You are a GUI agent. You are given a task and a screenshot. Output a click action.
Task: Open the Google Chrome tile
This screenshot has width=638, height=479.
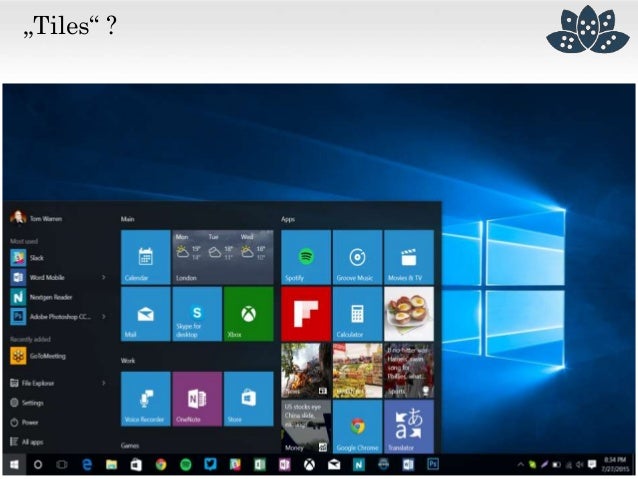click(x=357, y=427)
